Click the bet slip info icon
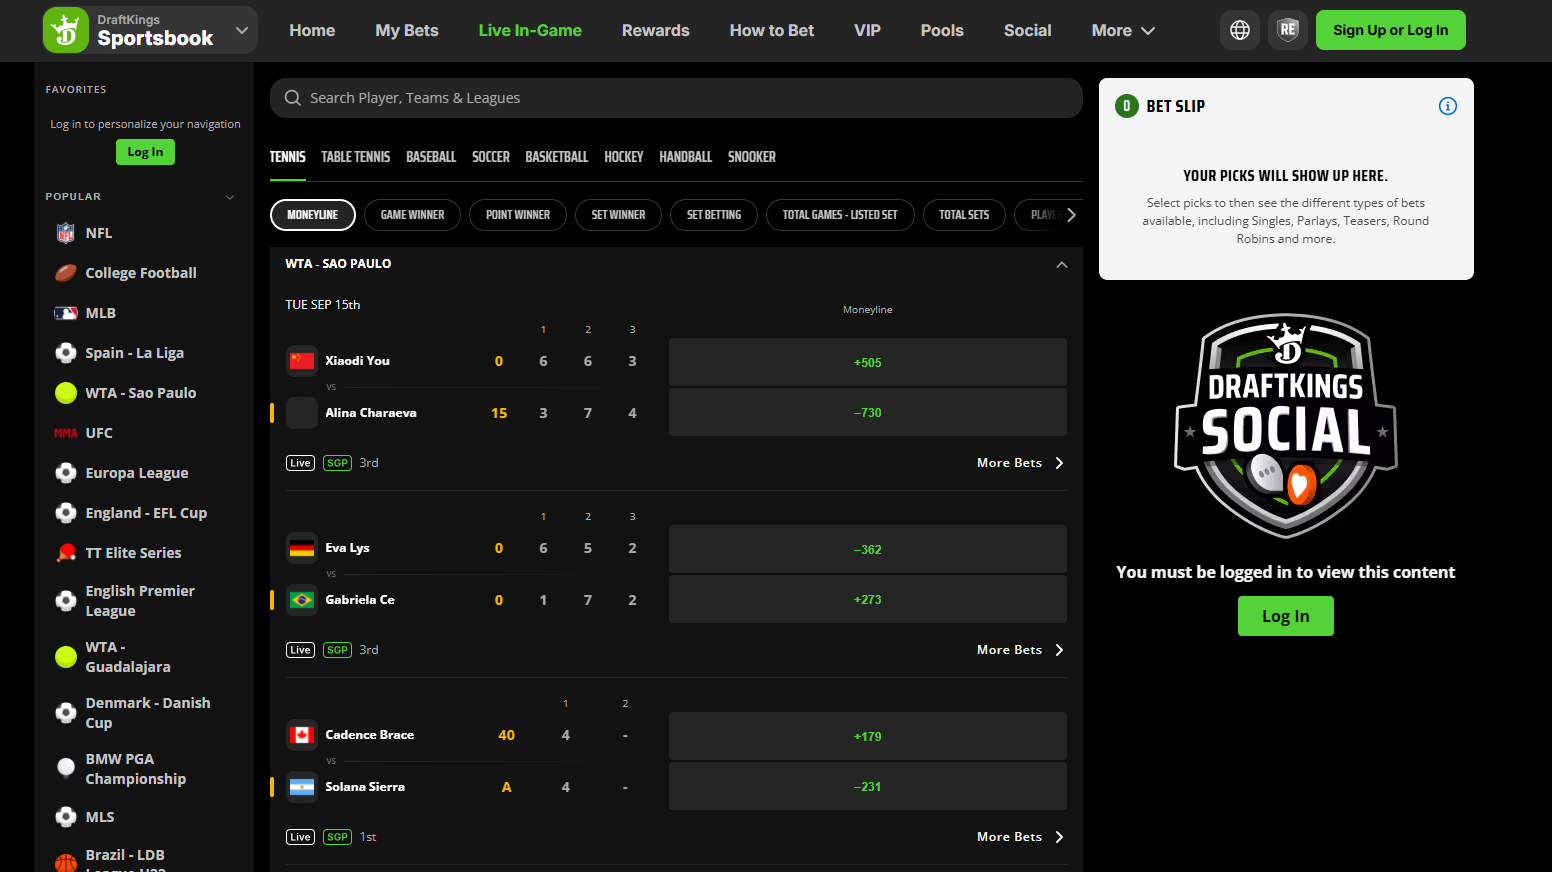The height and width of the screenshot is (872, 1552). click(1447, 106)
